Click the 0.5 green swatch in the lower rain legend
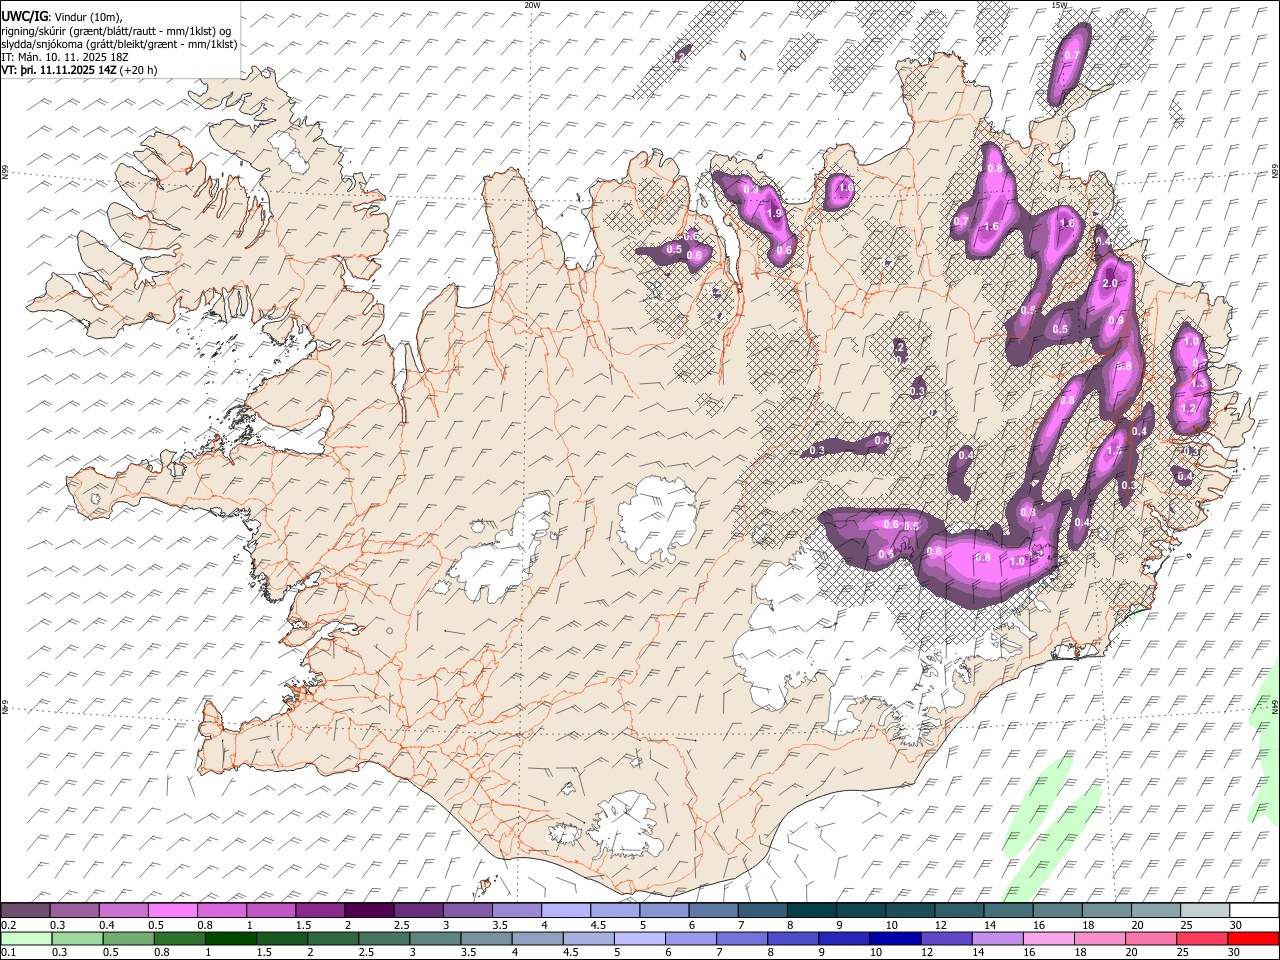 click(x=128, y=939)
